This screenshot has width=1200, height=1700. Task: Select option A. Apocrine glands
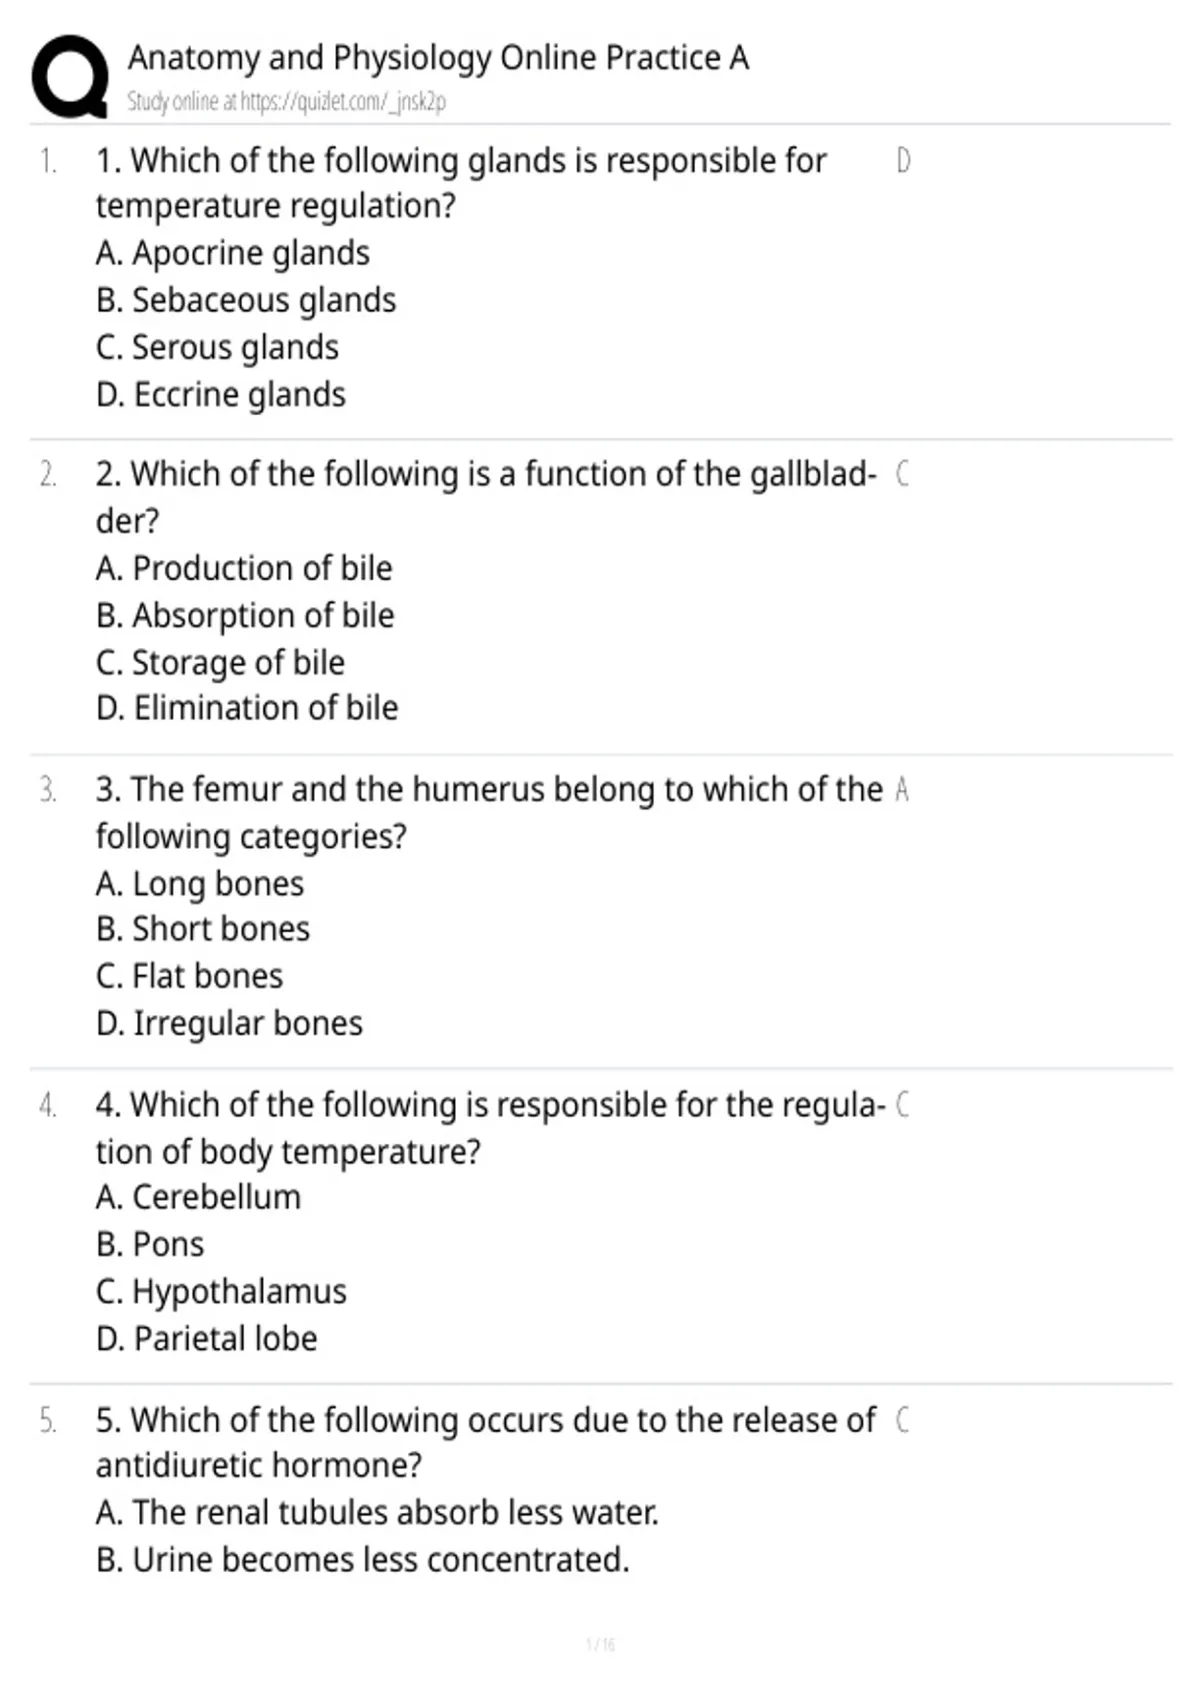click(x=233, y=253)
